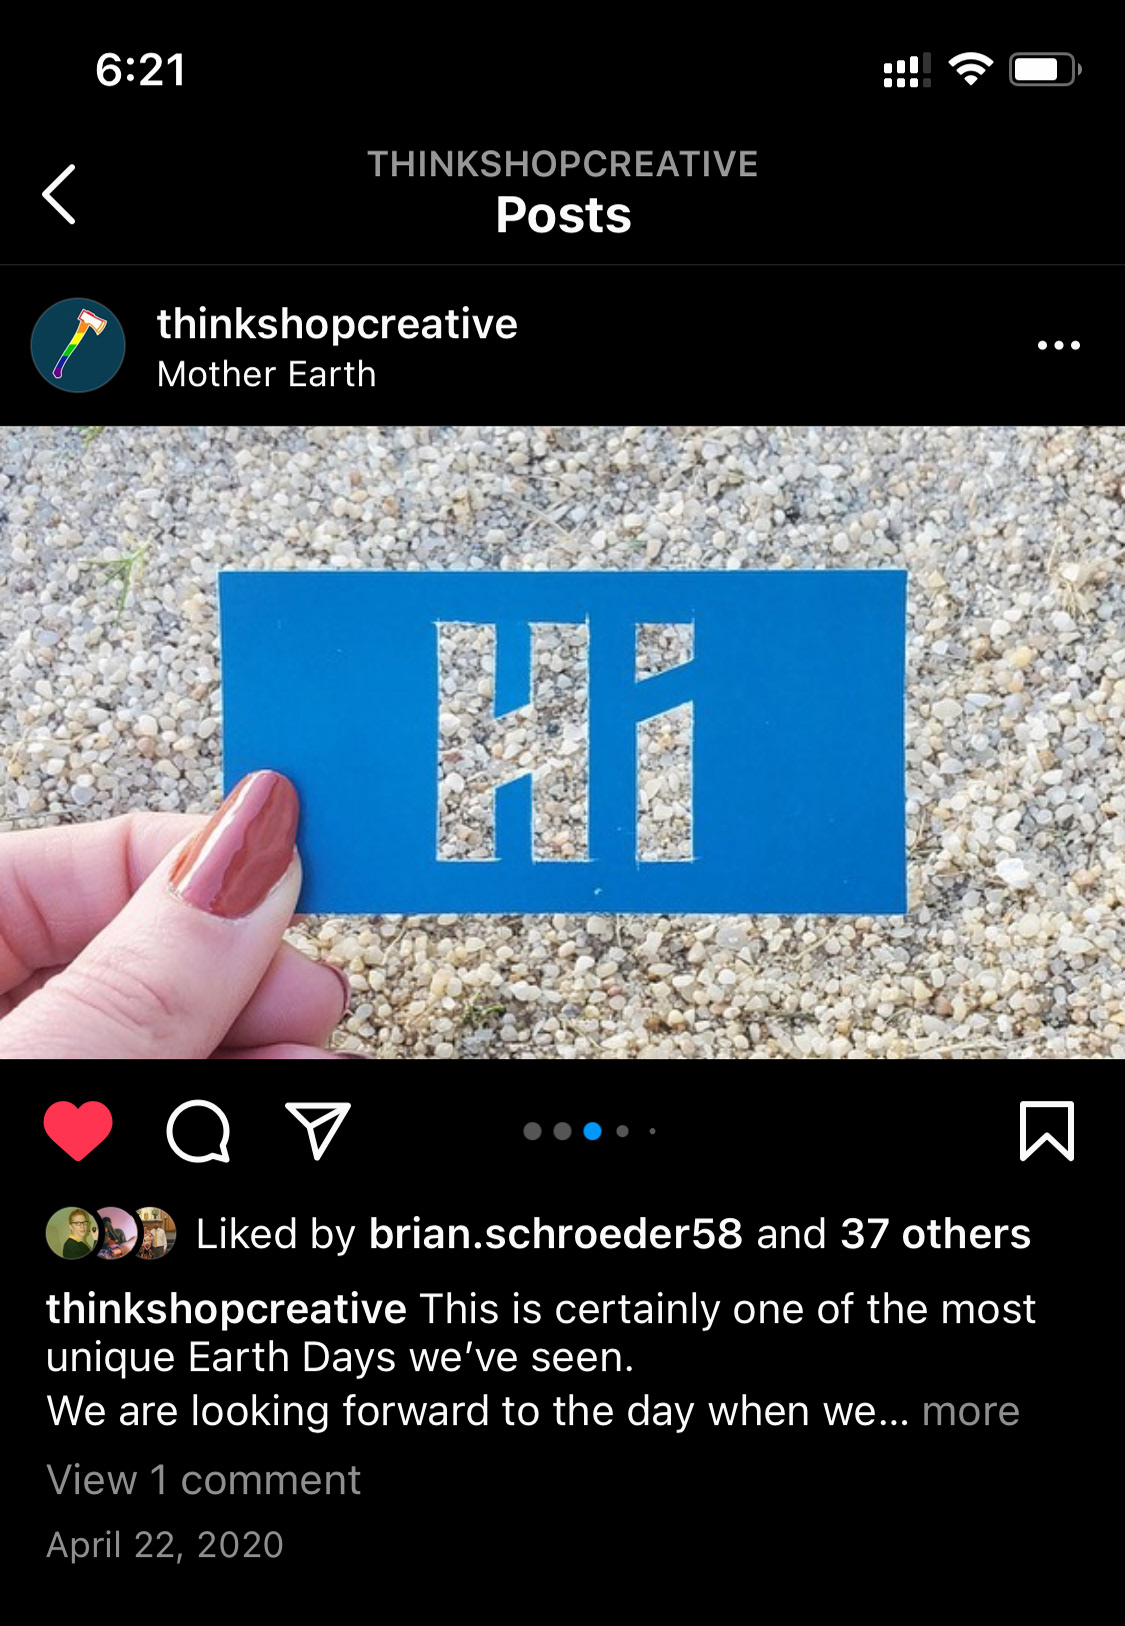Viewport: 1125px width, 1626px height.
Task: Open the thinkshopcreative username in post header
Action: coord(337,324)
